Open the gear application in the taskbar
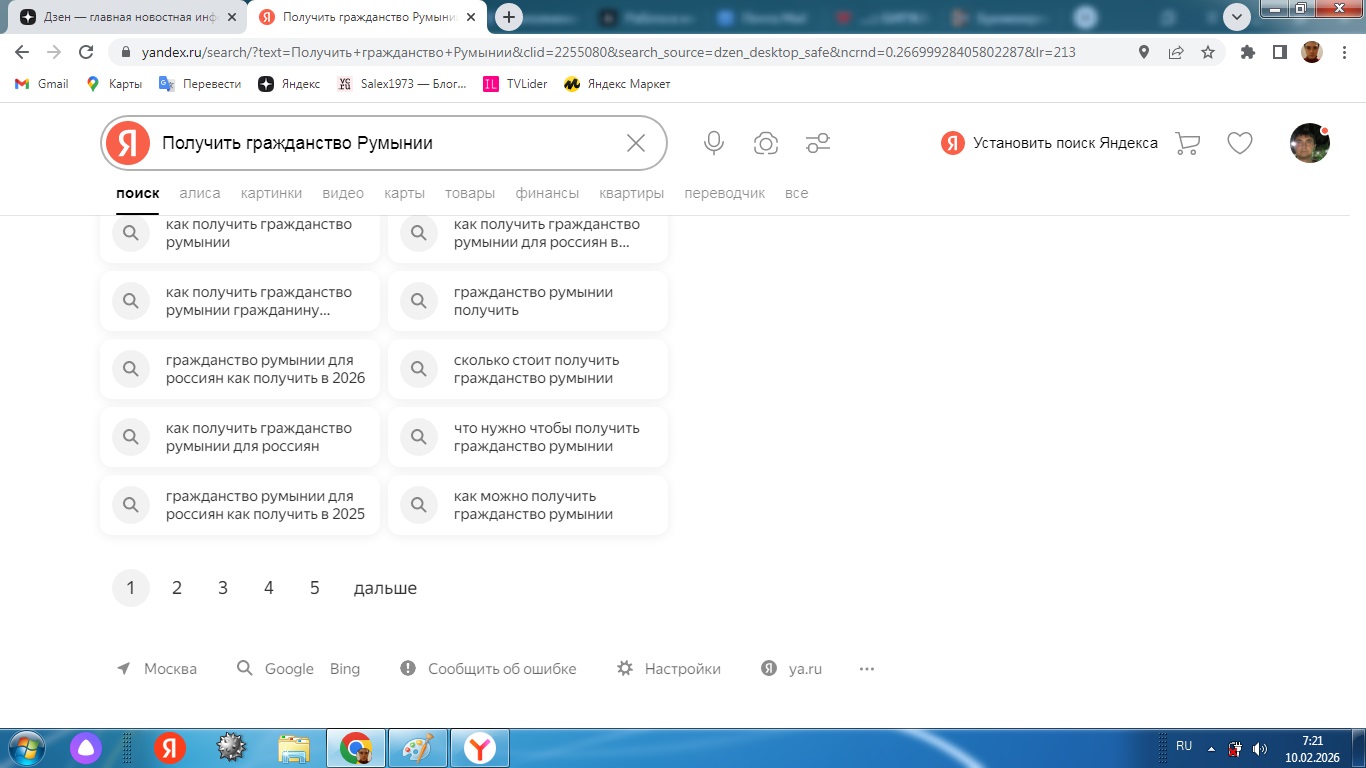This screenshot has width=1366, height=768. pos(232,748)
